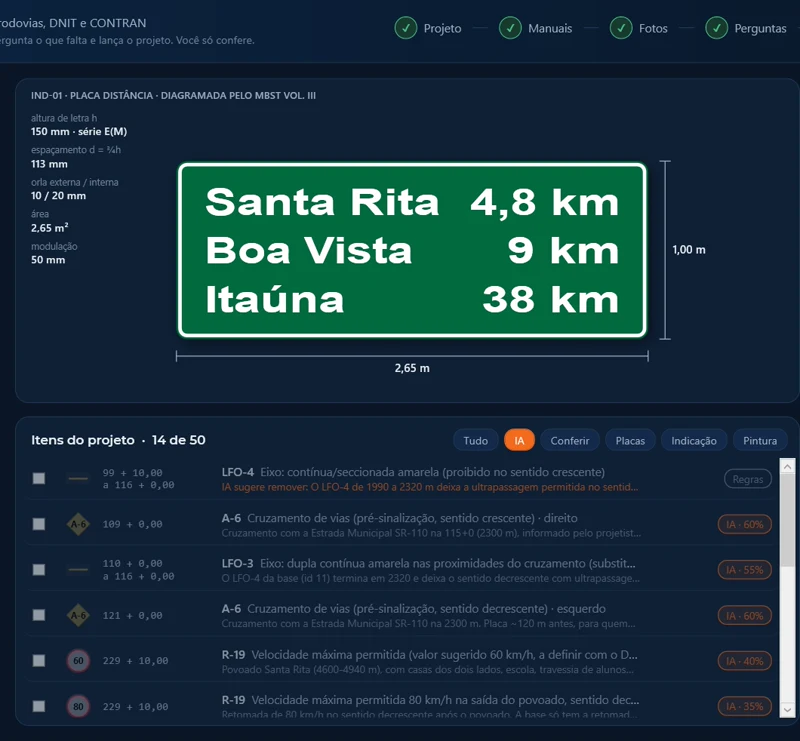Screen dimensions: 800x741
Task: Check the R-19 60 km/h row checkbox
Action: 39,661
